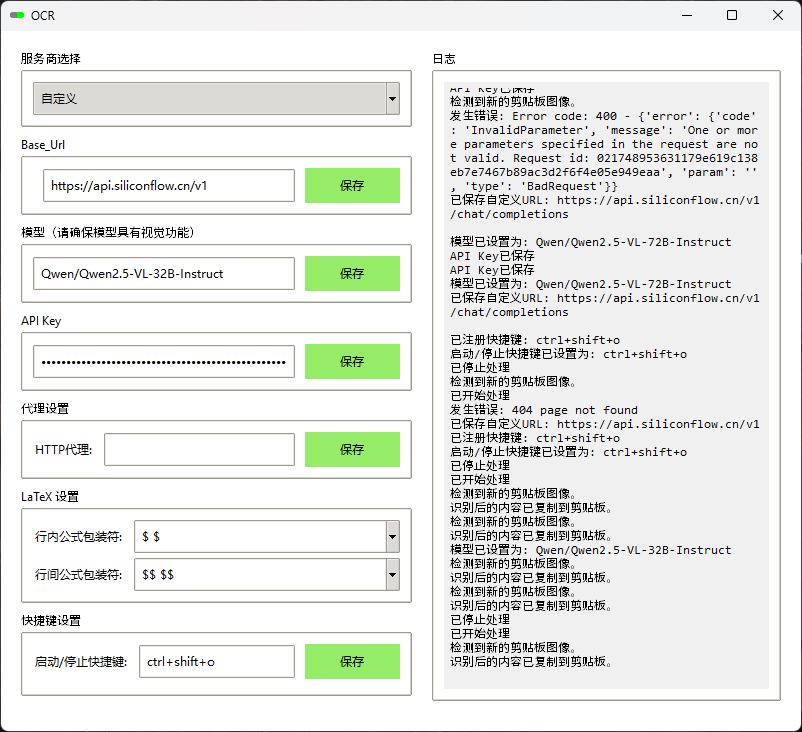The image size is (802, 732).
Task: Open the 服务商选择 dropdown showing 自定义
Action: tap(216, 99)
